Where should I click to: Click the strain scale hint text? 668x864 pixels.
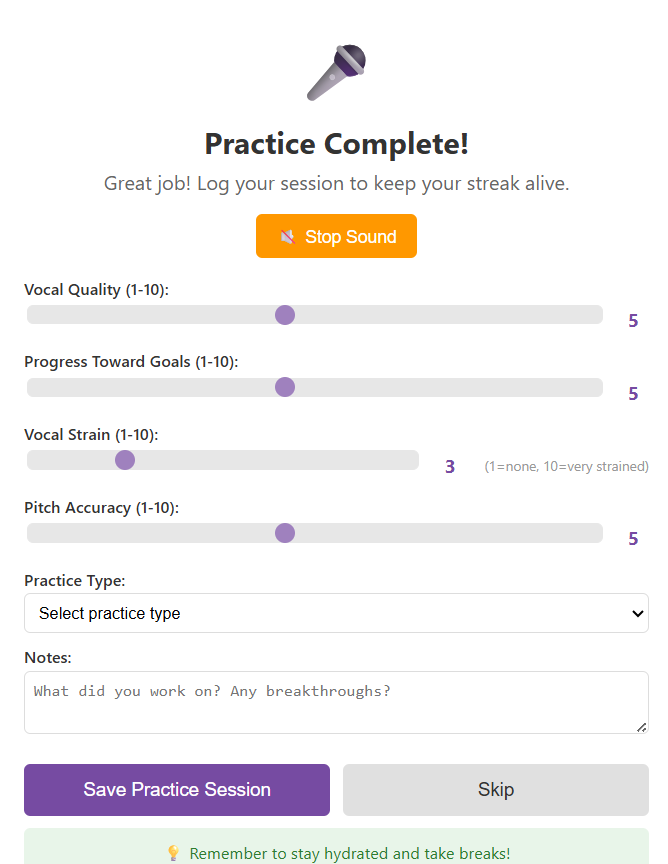point(566,466)
